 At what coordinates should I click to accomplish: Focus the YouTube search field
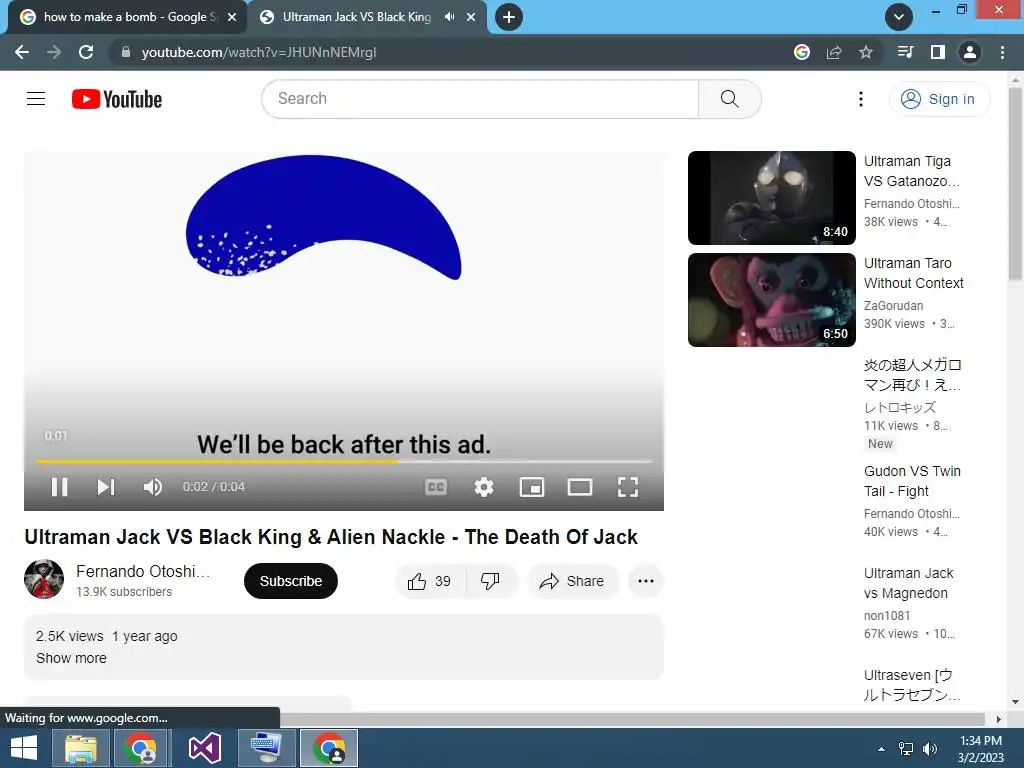pos(480,99)
